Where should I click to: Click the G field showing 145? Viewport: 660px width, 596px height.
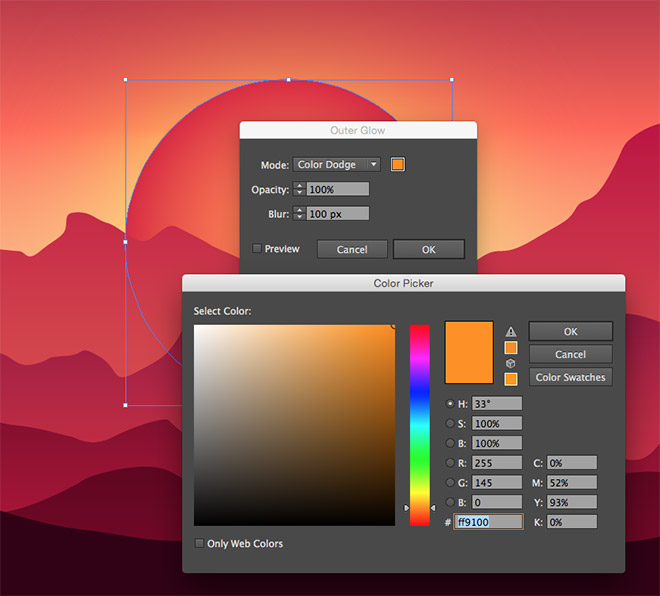(497, 482)
